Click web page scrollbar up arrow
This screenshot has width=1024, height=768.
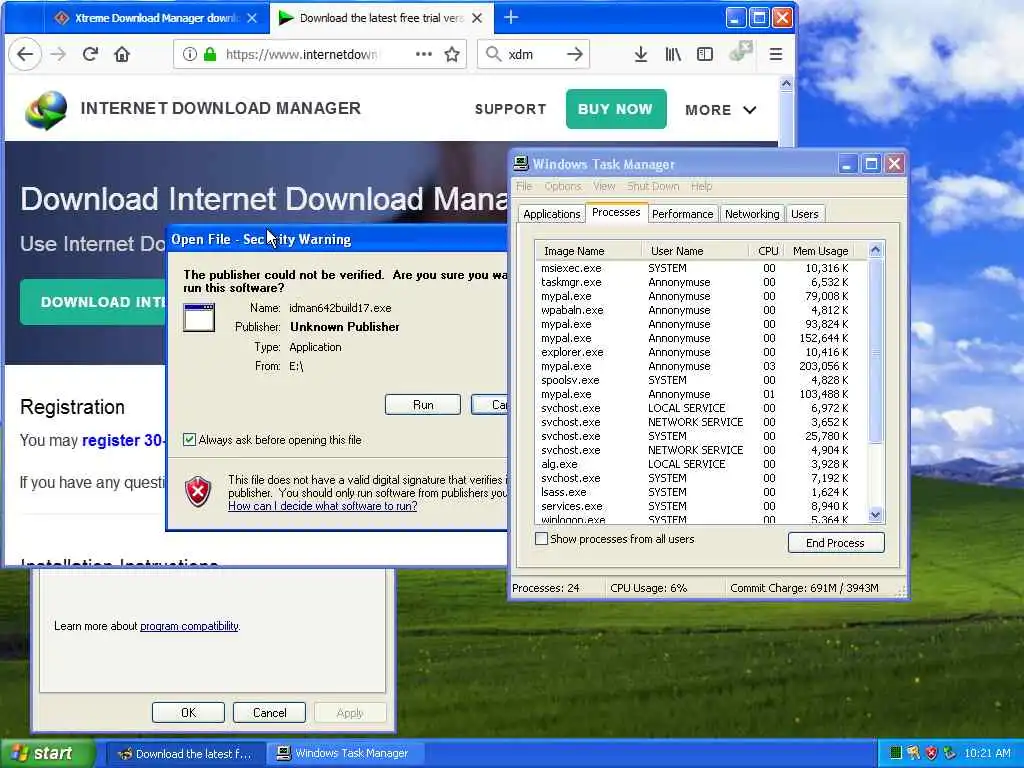coord(786,84)
